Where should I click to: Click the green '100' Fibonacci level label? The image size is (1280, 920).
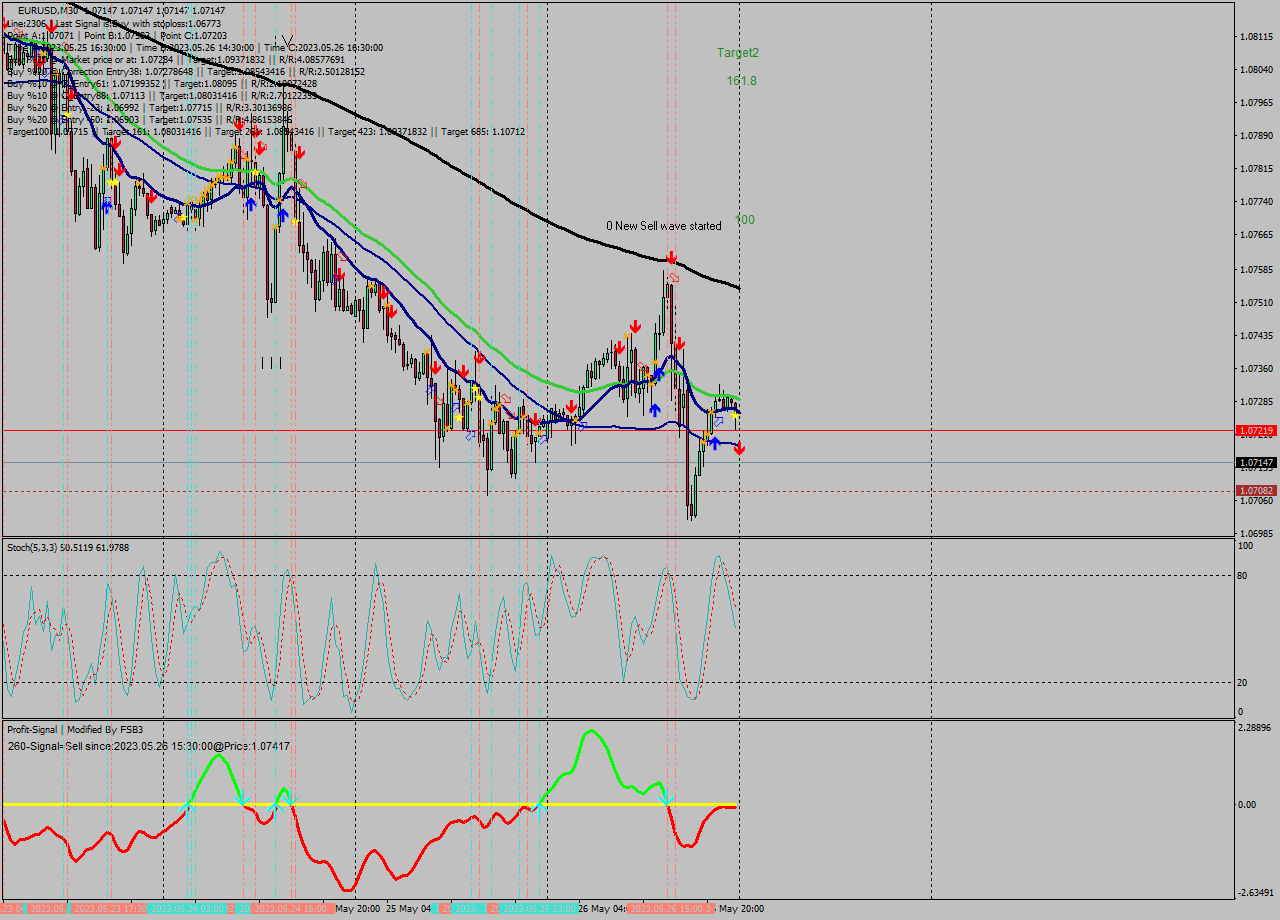click(746, 220)
